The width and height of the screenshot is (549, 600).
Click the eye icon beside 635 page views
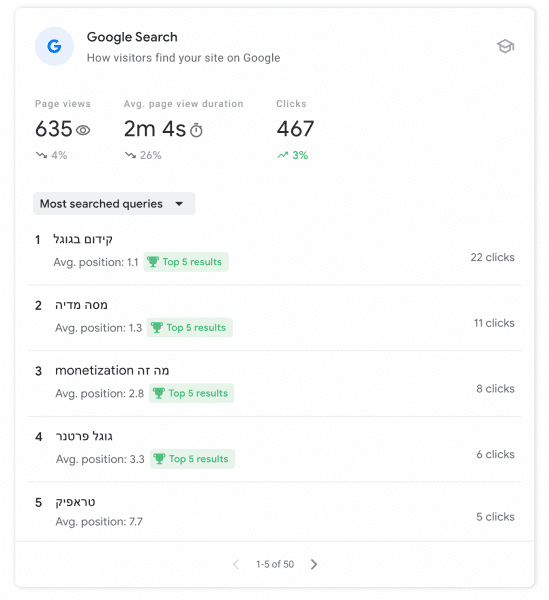pyautogui.click(x=83, y=130)
